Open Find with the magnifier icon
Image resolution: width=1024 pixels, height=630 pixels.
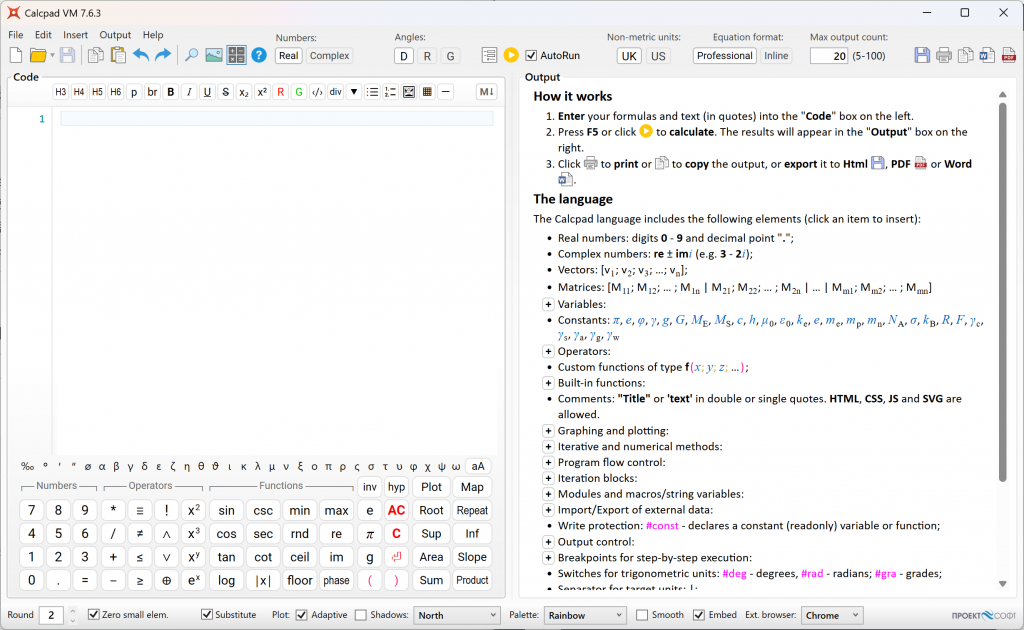click(x=191, y=55)
